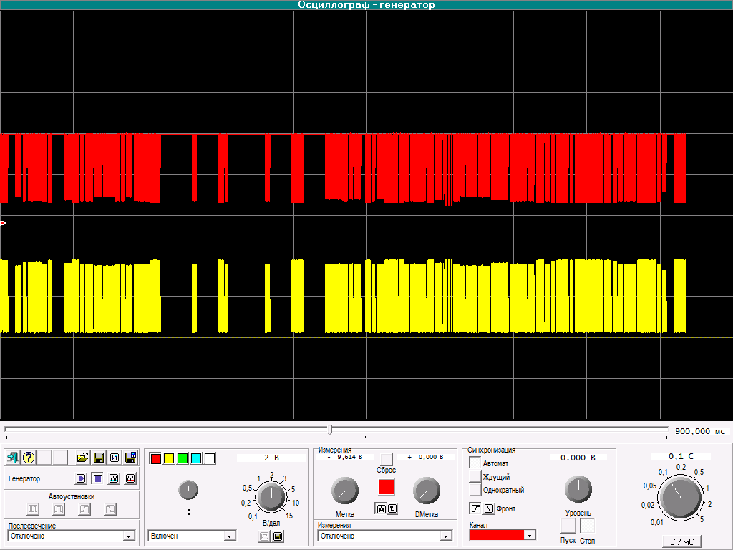Click the +0,000 В delta marker readout in Измерения

click(426, 457)
